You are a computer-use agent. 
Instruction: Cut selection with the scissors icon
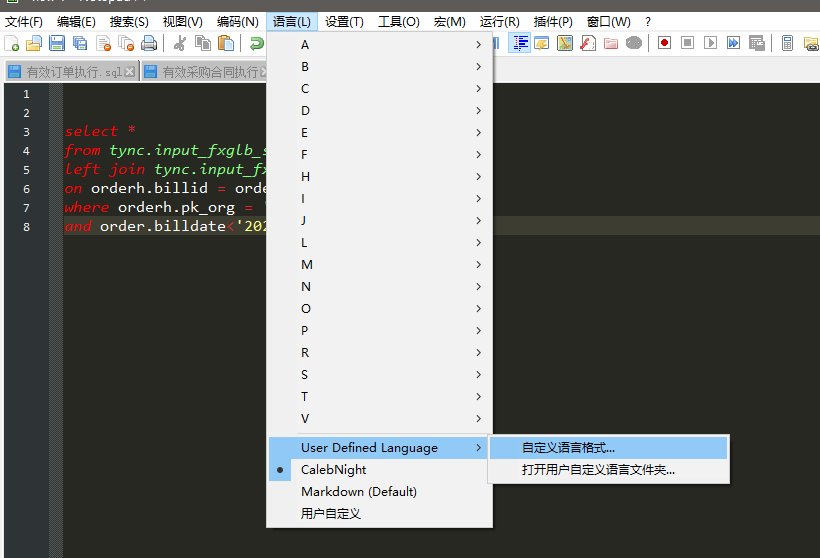[180, 43]
